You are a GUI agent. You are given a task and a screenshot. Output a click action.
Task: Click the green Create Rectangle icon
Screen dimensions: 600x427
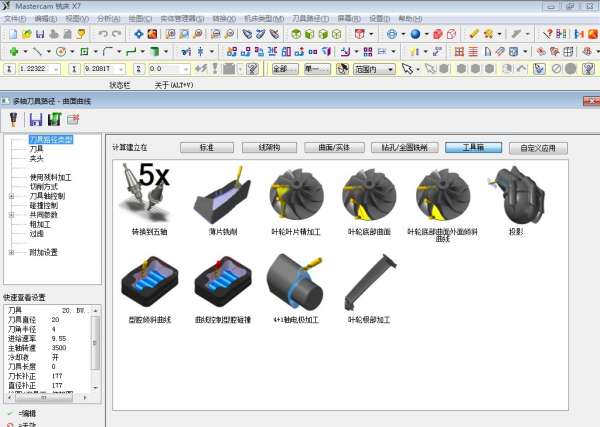tap(85, 51)
